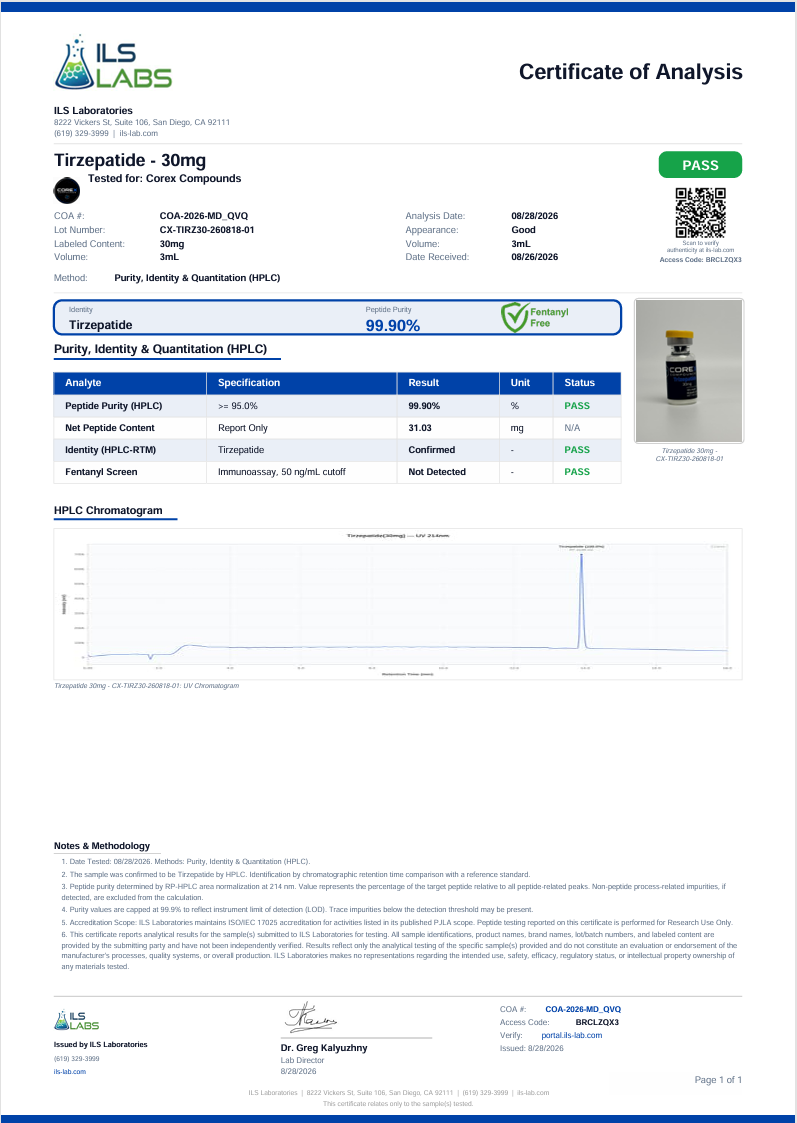The width and height of the screenshot is (797, 1123).
Task: Click the Corex Compounds round logo
Action: [67, 190]
